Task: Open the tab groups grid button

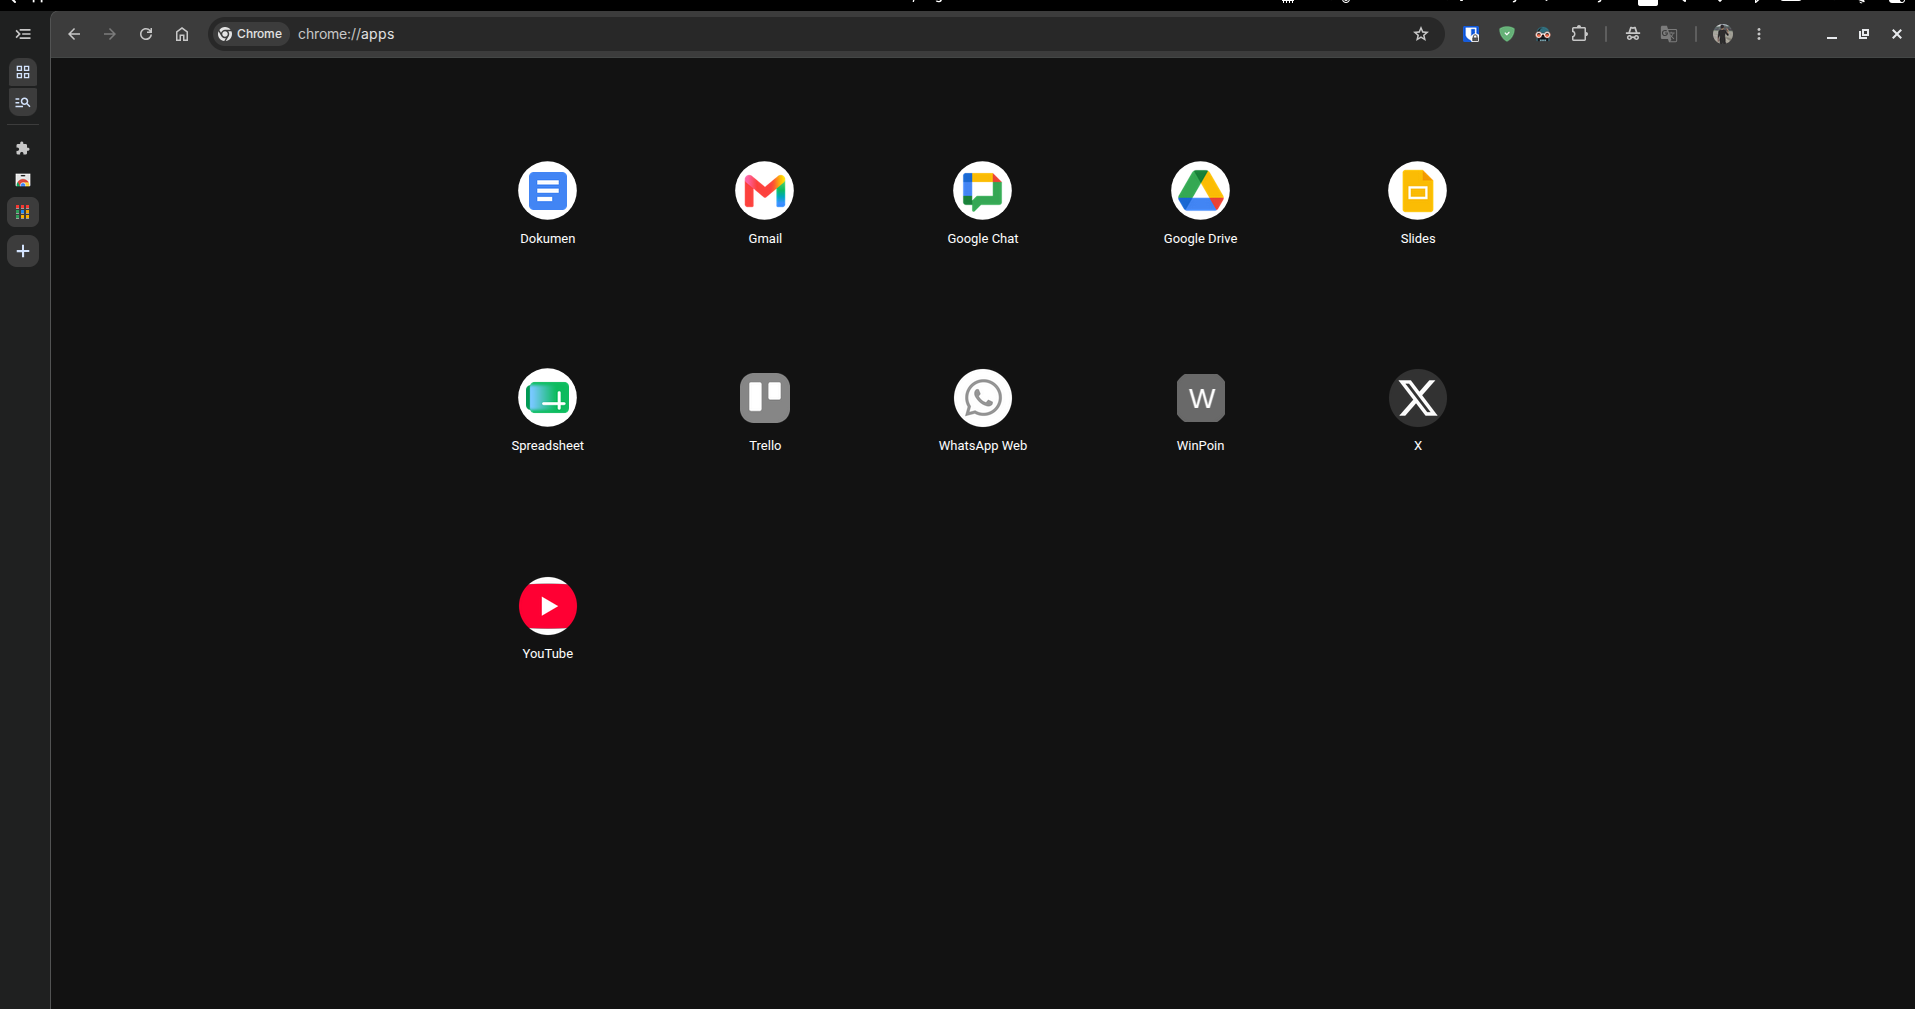Action: (23, 72)
